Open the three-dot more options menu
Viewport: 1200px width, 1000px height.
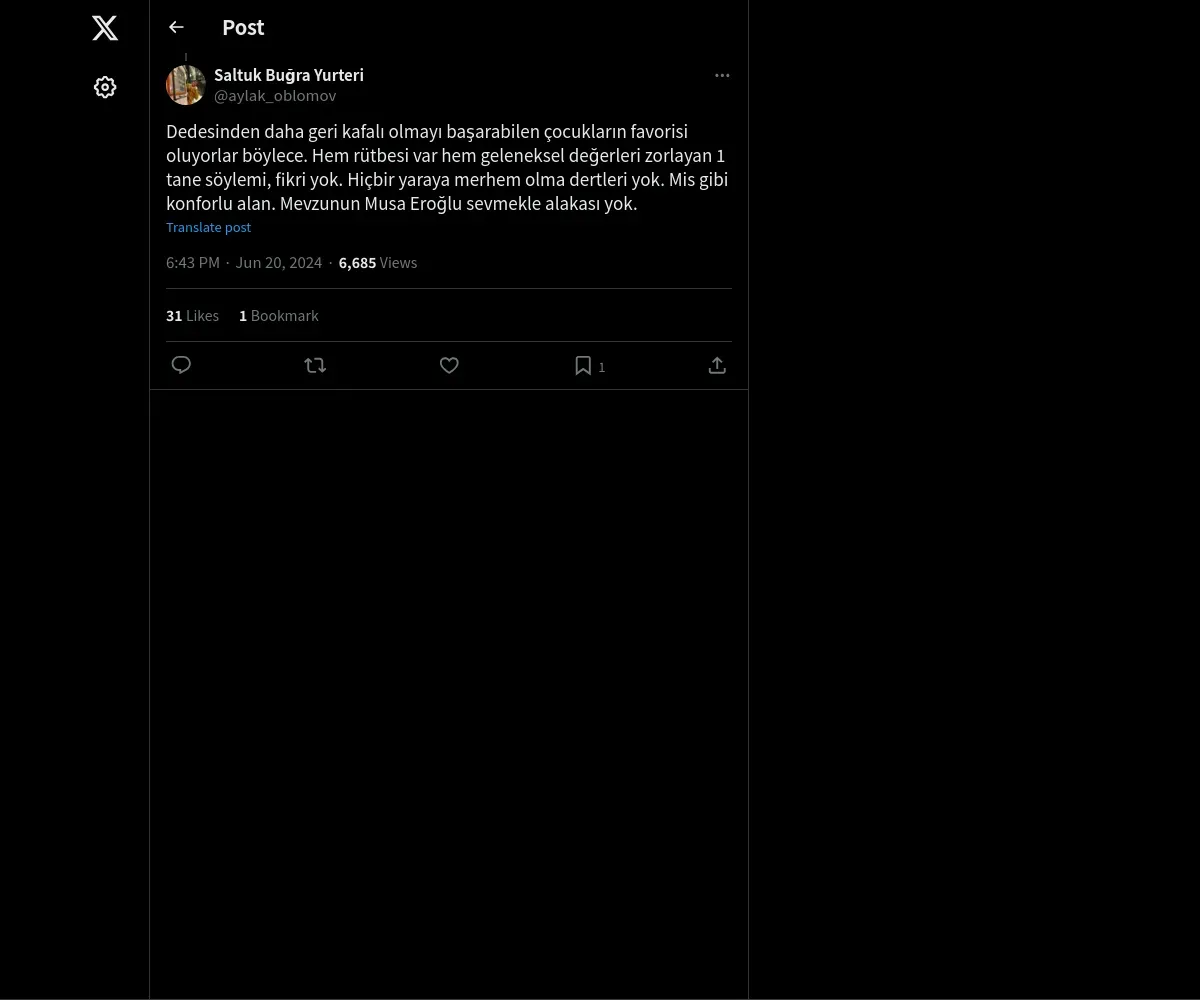(722, 76)
